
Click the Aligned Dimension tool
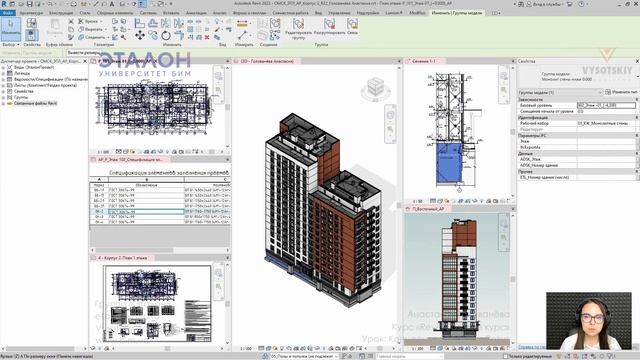242,36
